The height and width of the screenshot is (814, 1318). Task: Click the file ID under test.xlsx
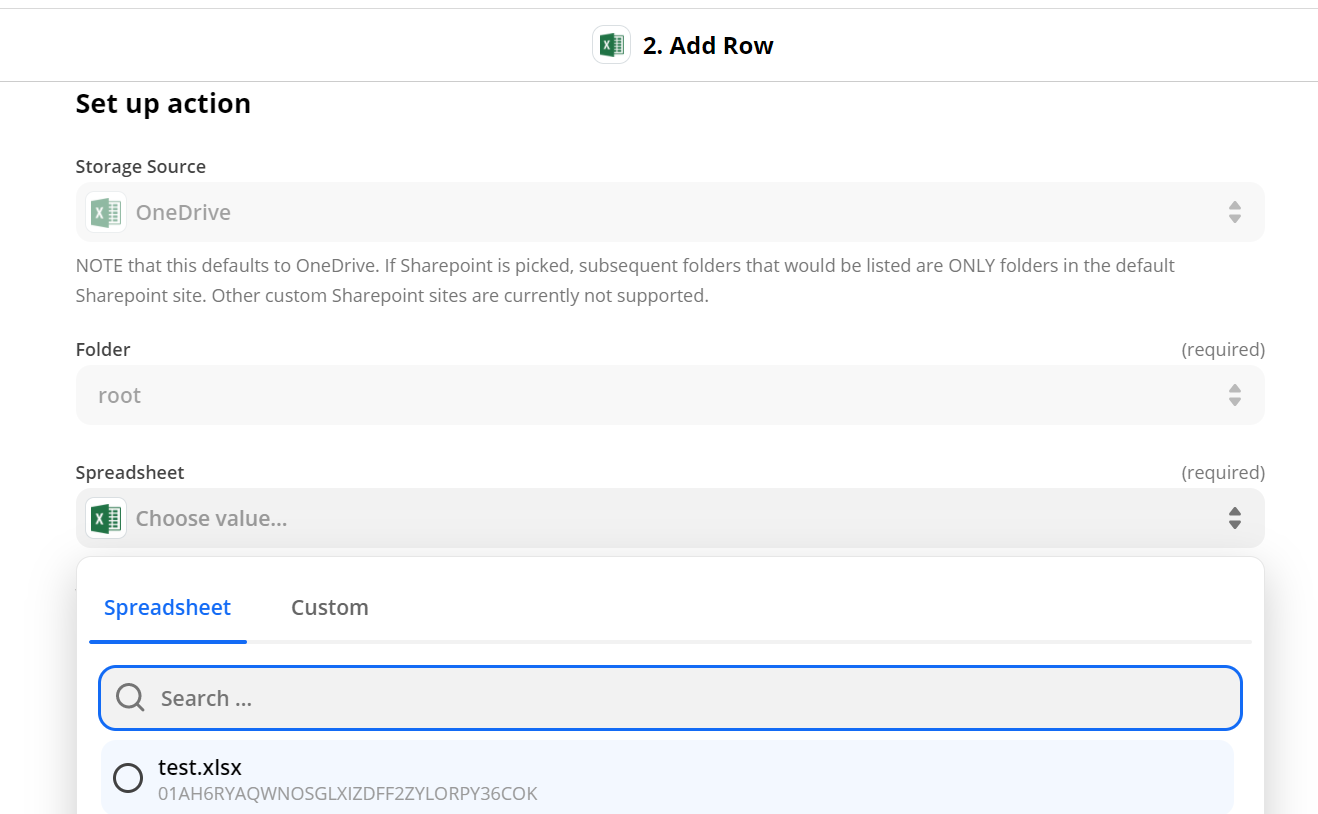pos(347,794)
